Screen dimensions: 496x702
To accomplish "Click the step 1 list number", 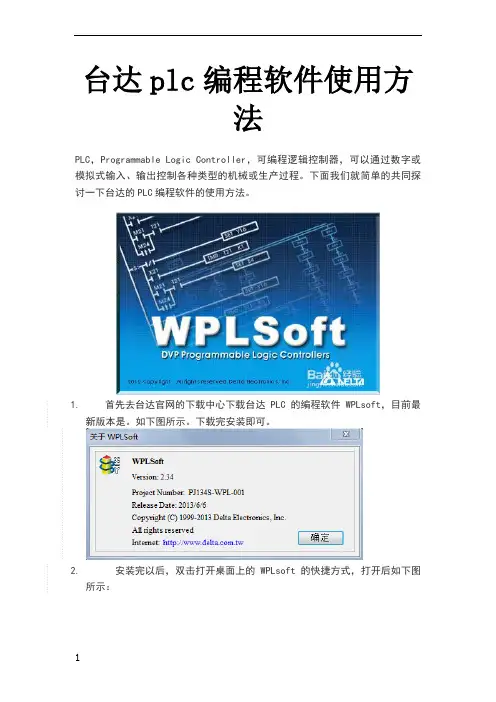I will 74,405.
